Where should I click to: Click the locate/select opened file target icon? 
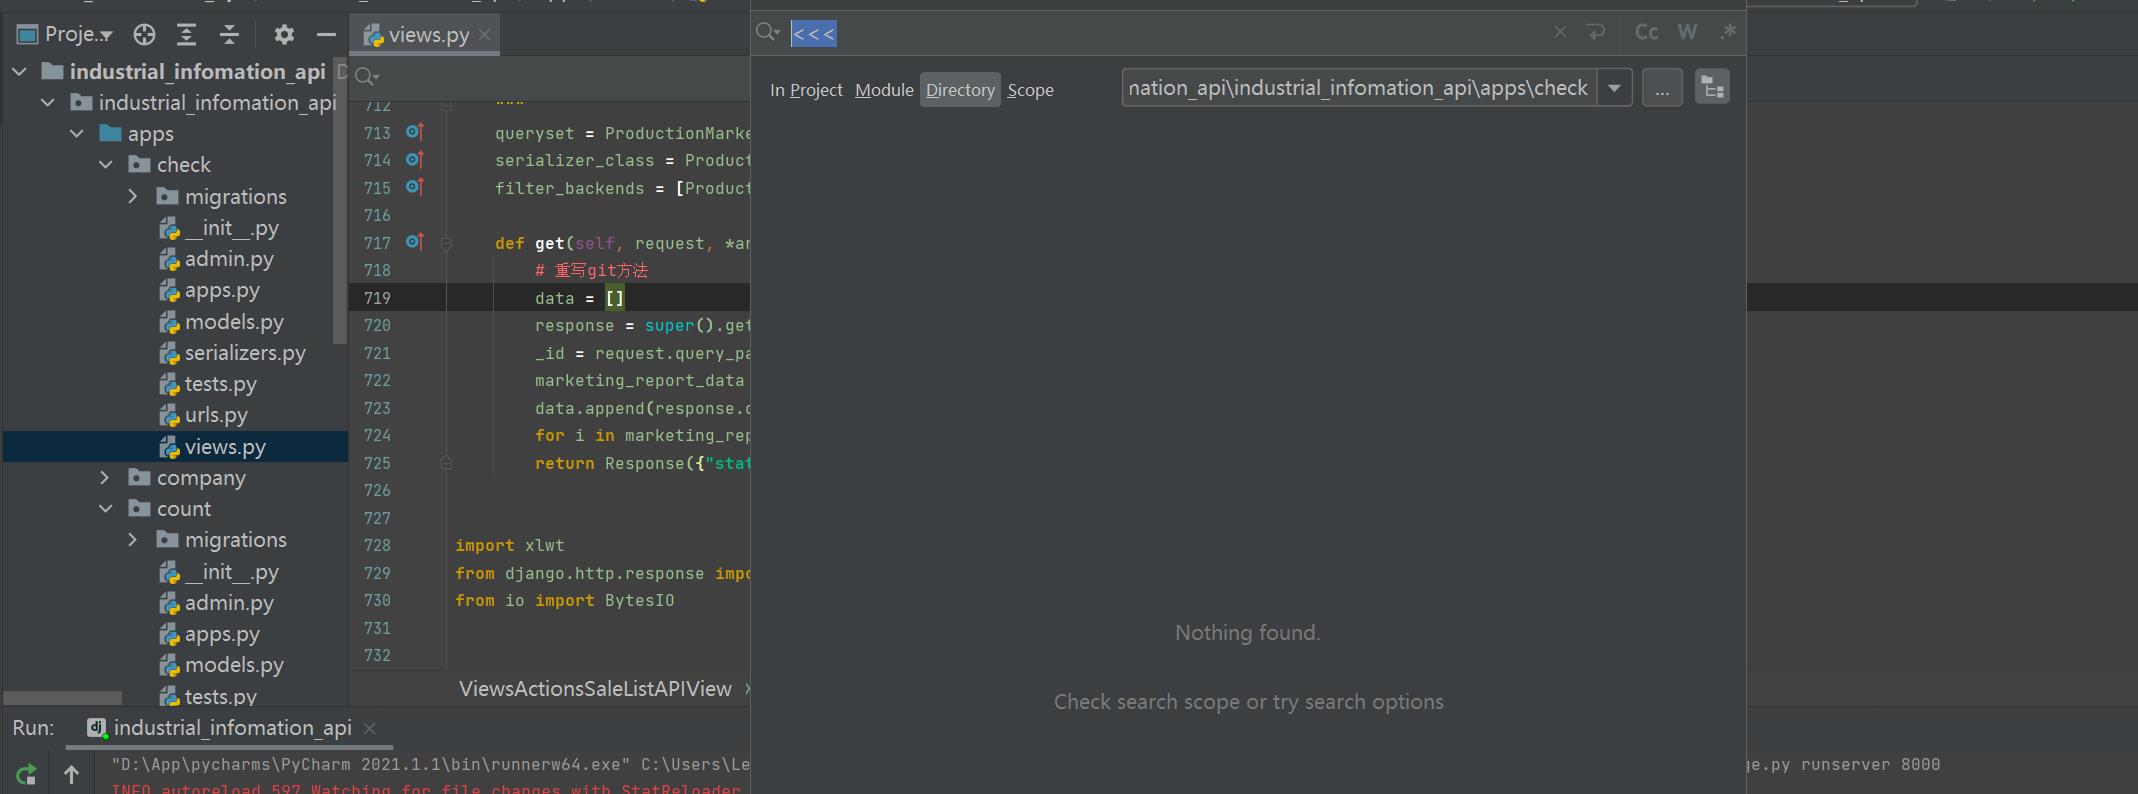click(x=144, y=35)
